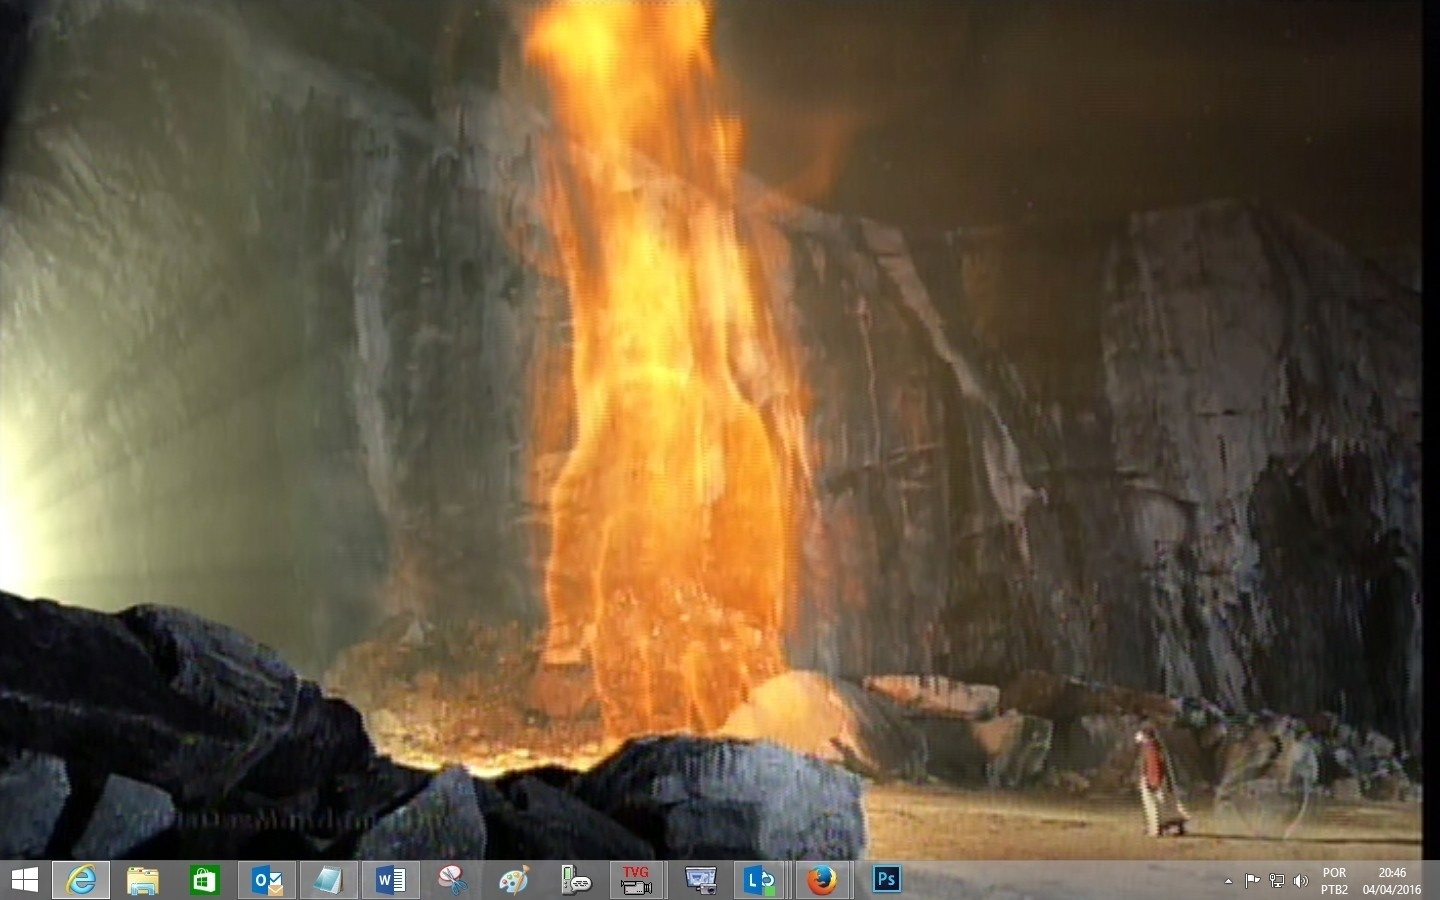
Task: Open the volume speaker control
Action: click(1301, 881)
